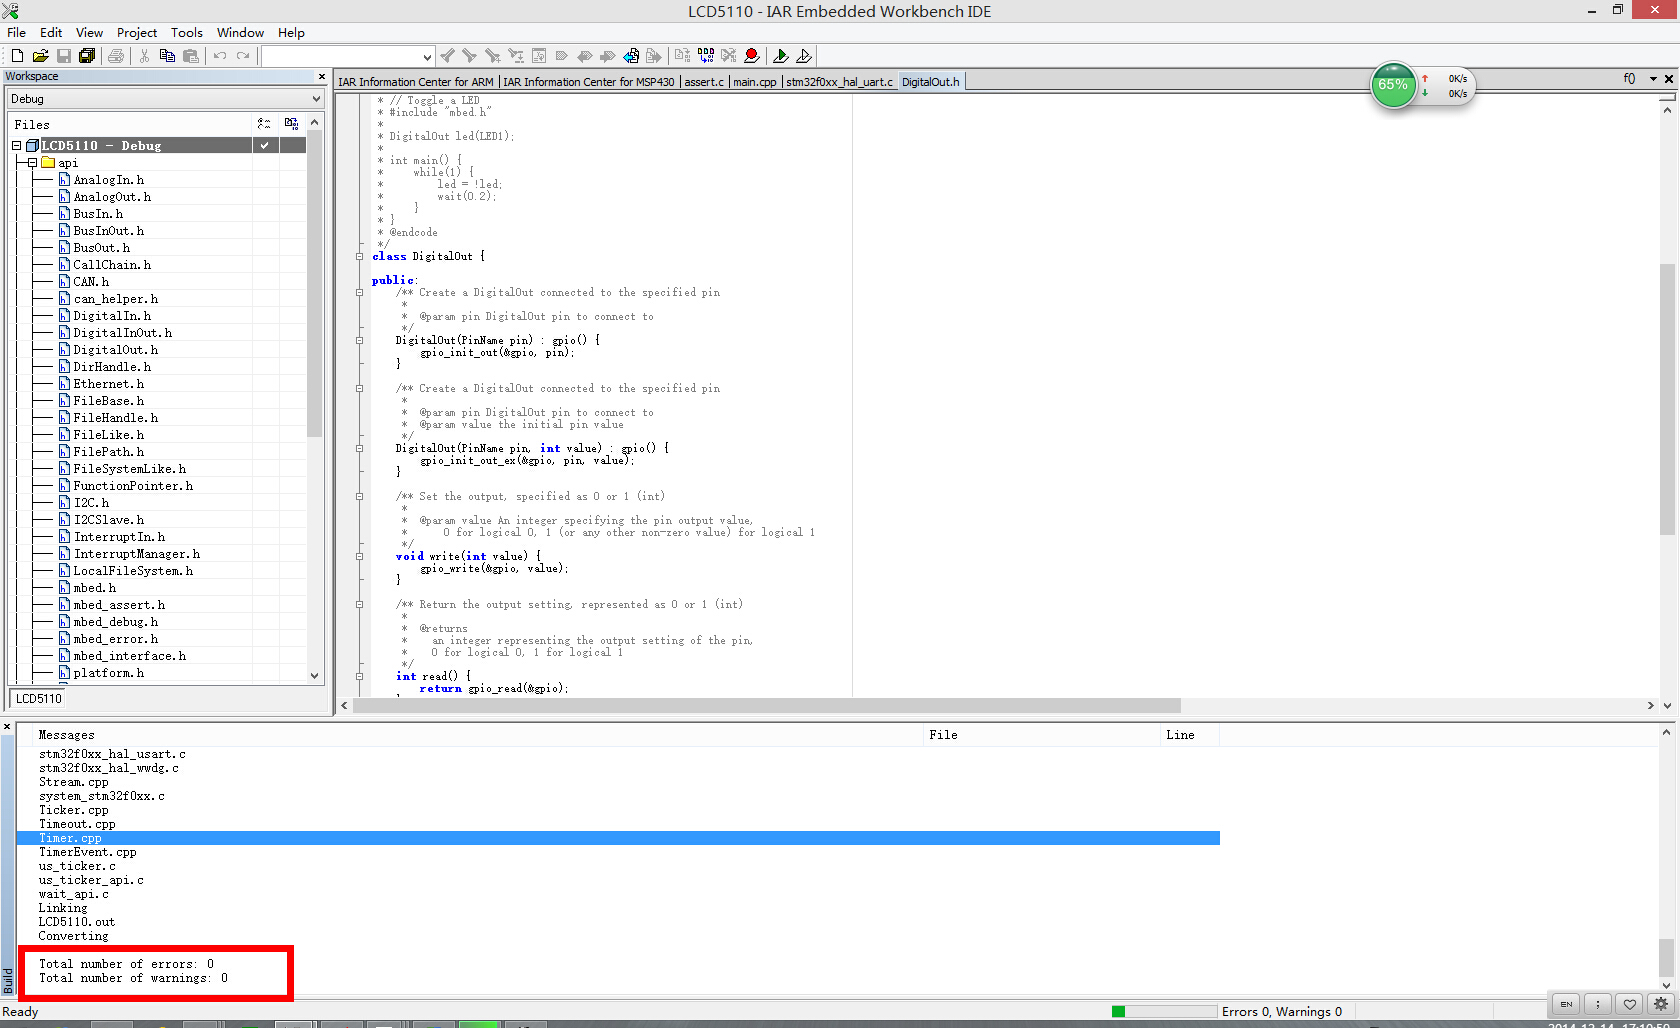Viewport: 1680px width, 1028px height.
Task: Collapse the api folder in the tree
Action: tap(32, 163)
